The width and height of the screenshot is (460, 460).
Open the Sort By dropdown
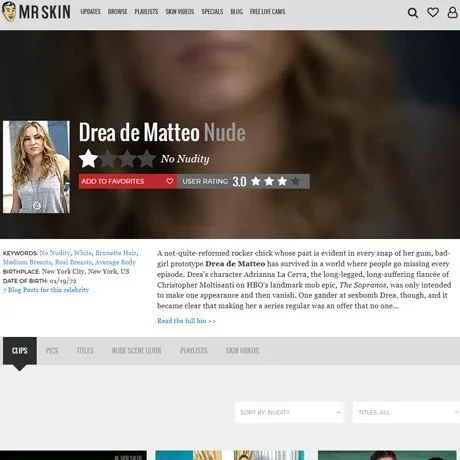[x=290, y=412]
